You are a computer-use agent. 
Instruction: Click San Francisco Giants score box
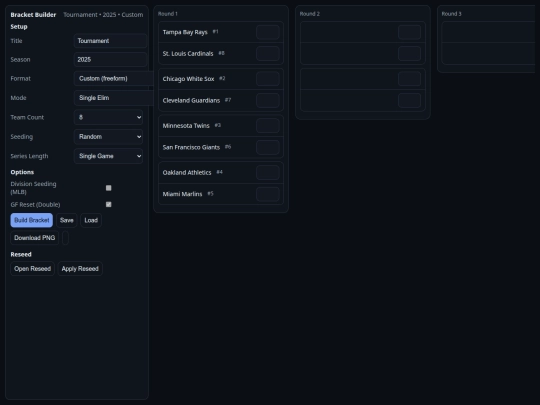coord(268,147)
